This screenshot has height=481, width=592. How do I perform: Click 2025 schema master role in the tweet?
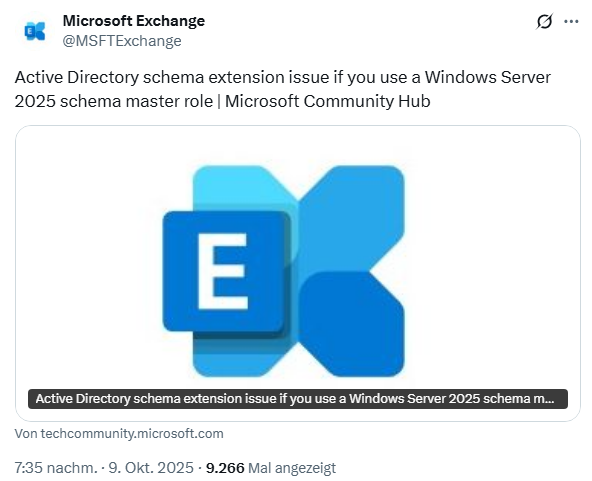(114, 101)
